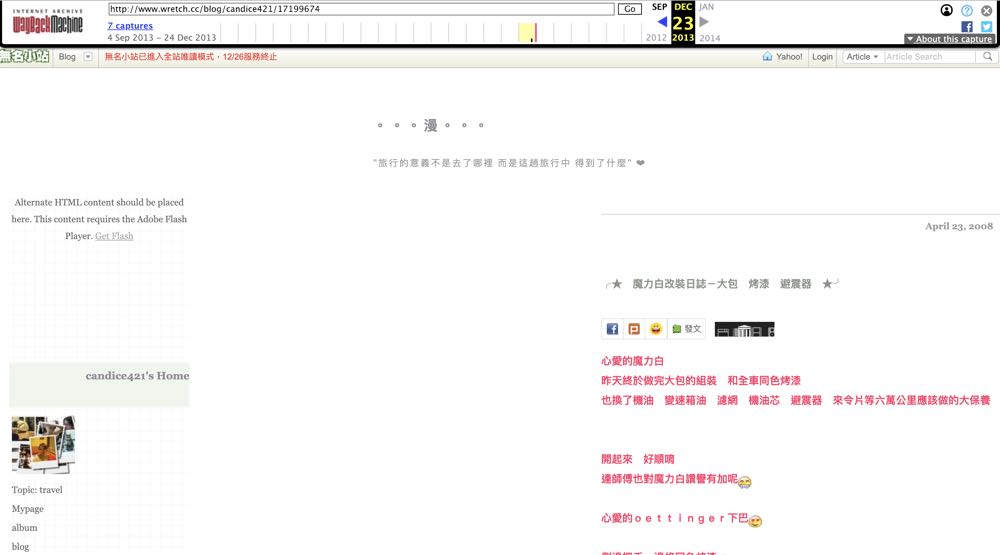Open the Wayback Machine help icon
The width and height of the screenshot is (1000, 555).
click(x=967, y=10)
